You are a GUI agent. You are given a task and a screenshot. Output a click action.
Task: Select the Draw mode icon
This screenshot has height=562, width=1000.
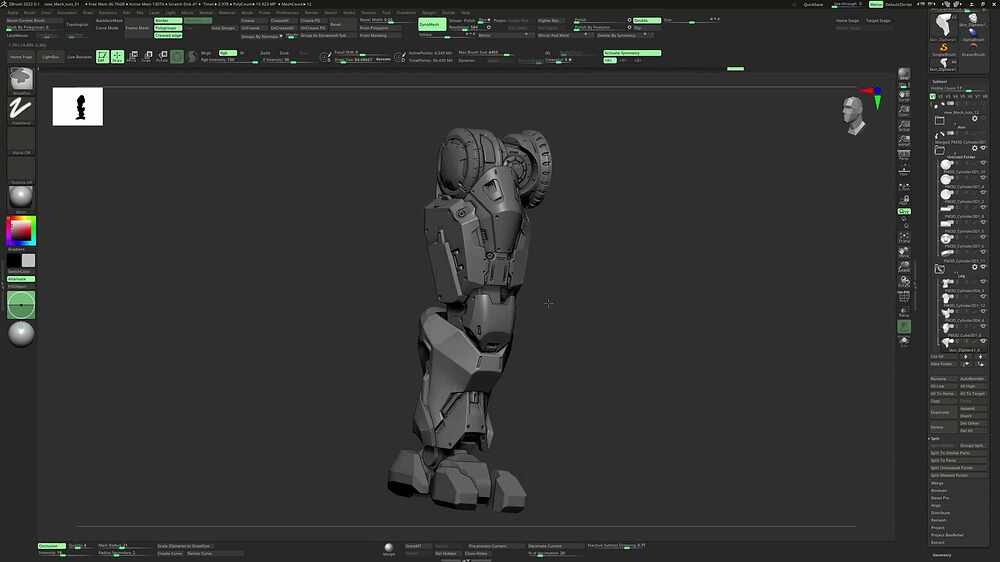[x=117, y=57]
